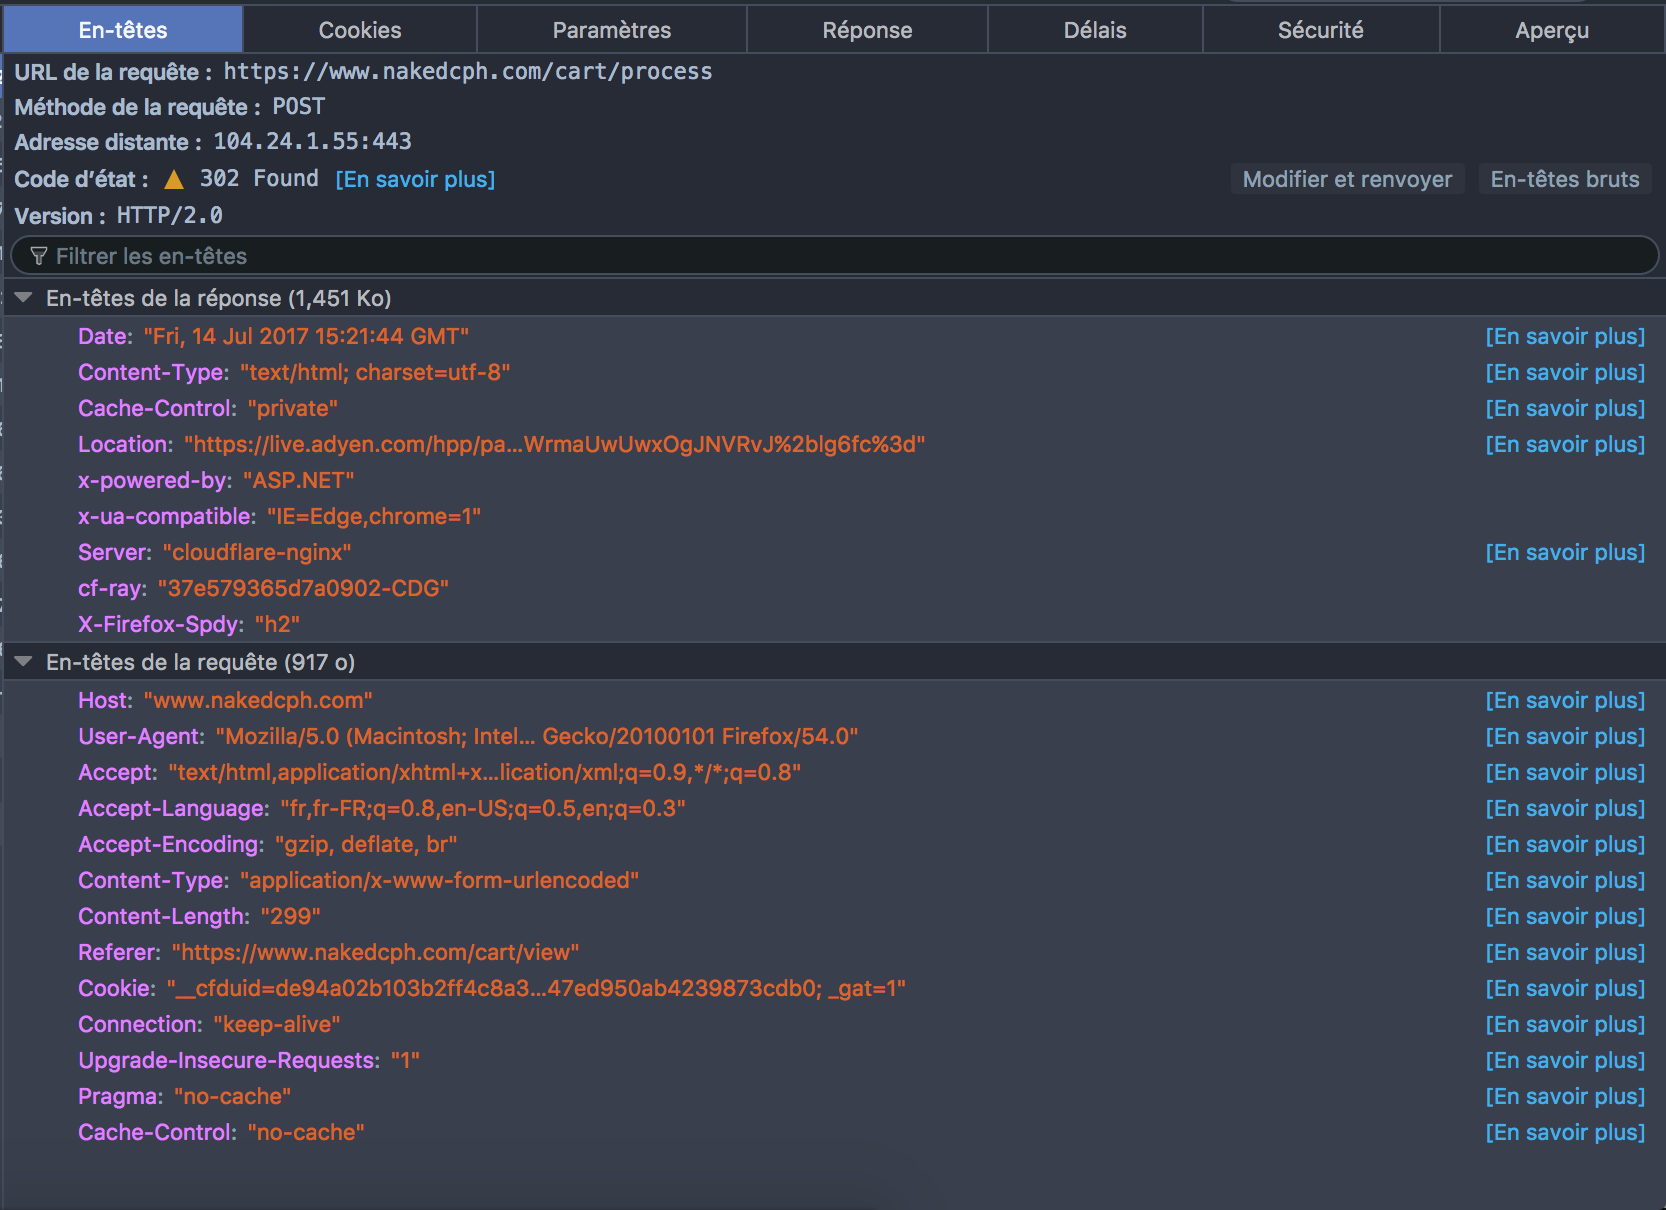Image resolution: width=1666 pixels, height=1210 pixels.
Task: Open the Sécurité tab
Action: coord(1320,29)
